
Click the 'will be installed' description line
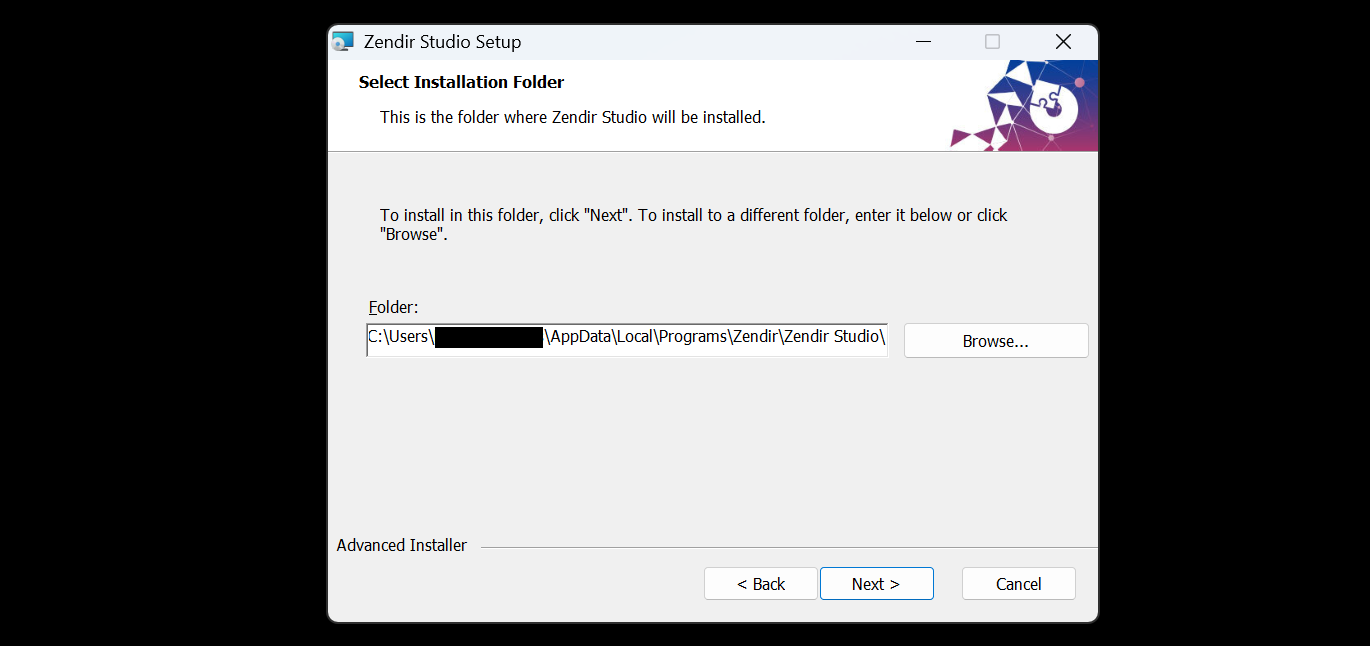(x=573, y=117)
